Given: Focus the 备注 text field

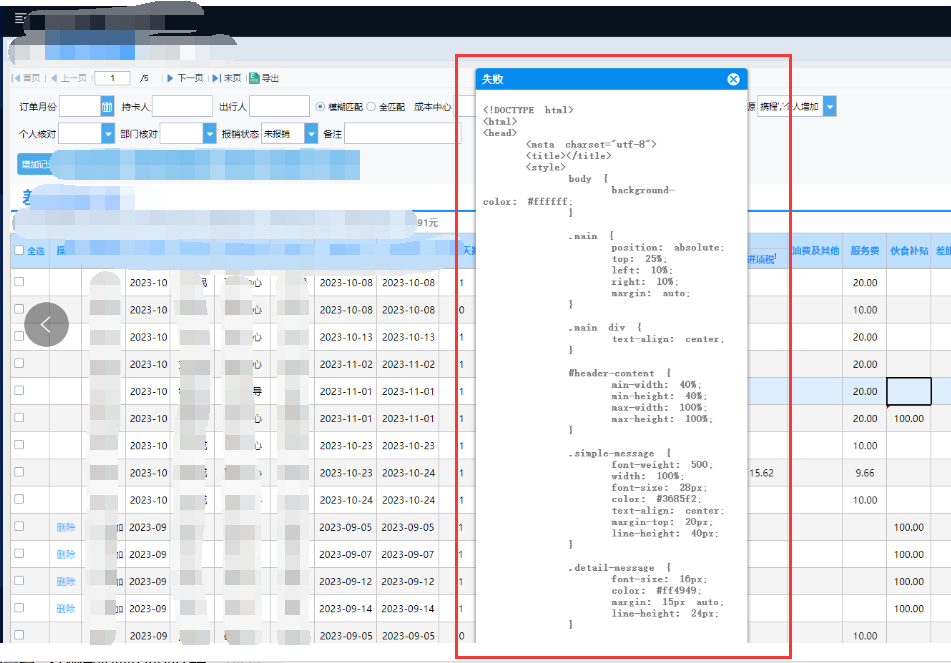Looking at the screenshot, I should click(402, 134).
